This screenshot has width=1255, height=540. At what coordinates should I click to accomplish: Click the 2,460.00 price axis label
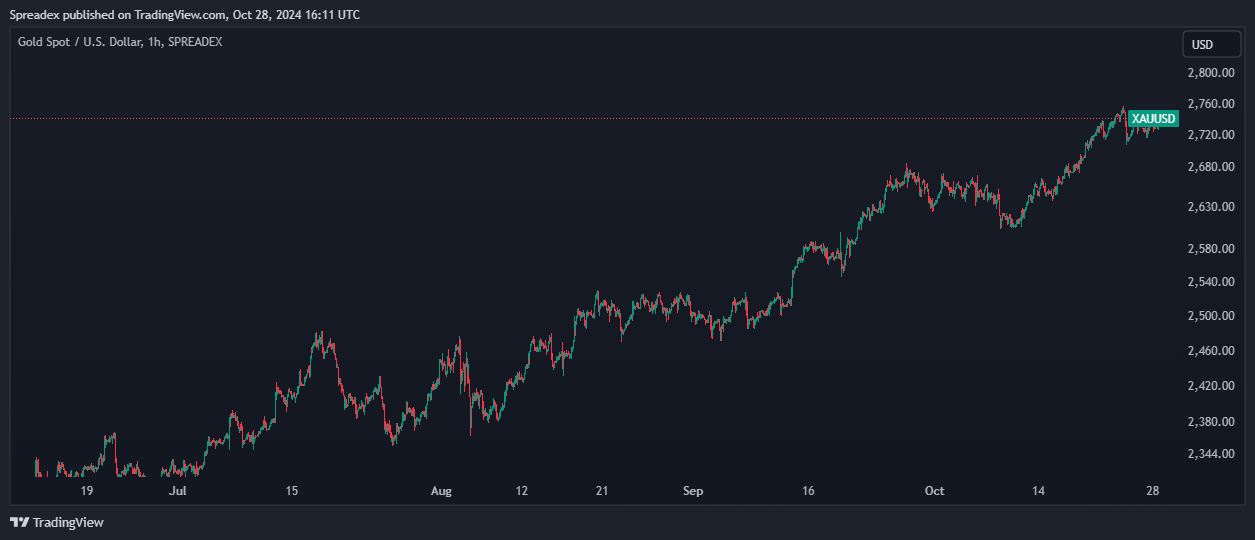click(1209, 351)
